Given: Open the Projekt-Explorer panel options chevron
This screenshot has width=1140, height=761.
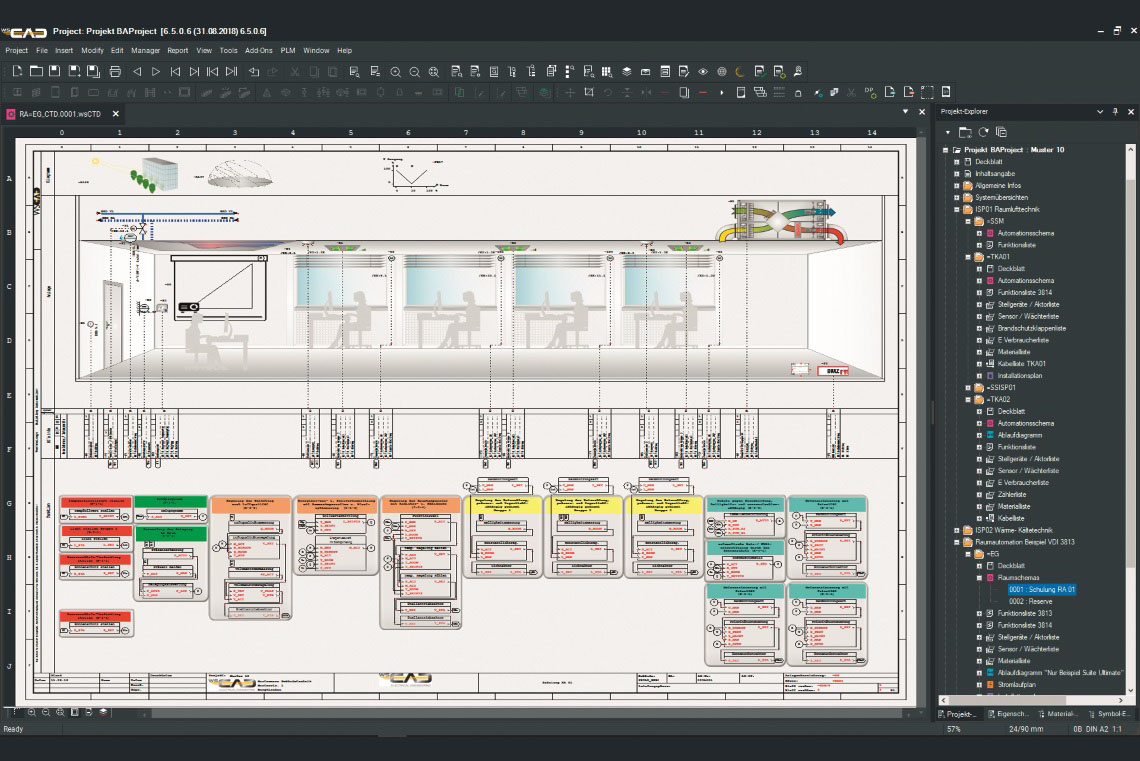Looking at the screenshot, I should point(1100,112).
